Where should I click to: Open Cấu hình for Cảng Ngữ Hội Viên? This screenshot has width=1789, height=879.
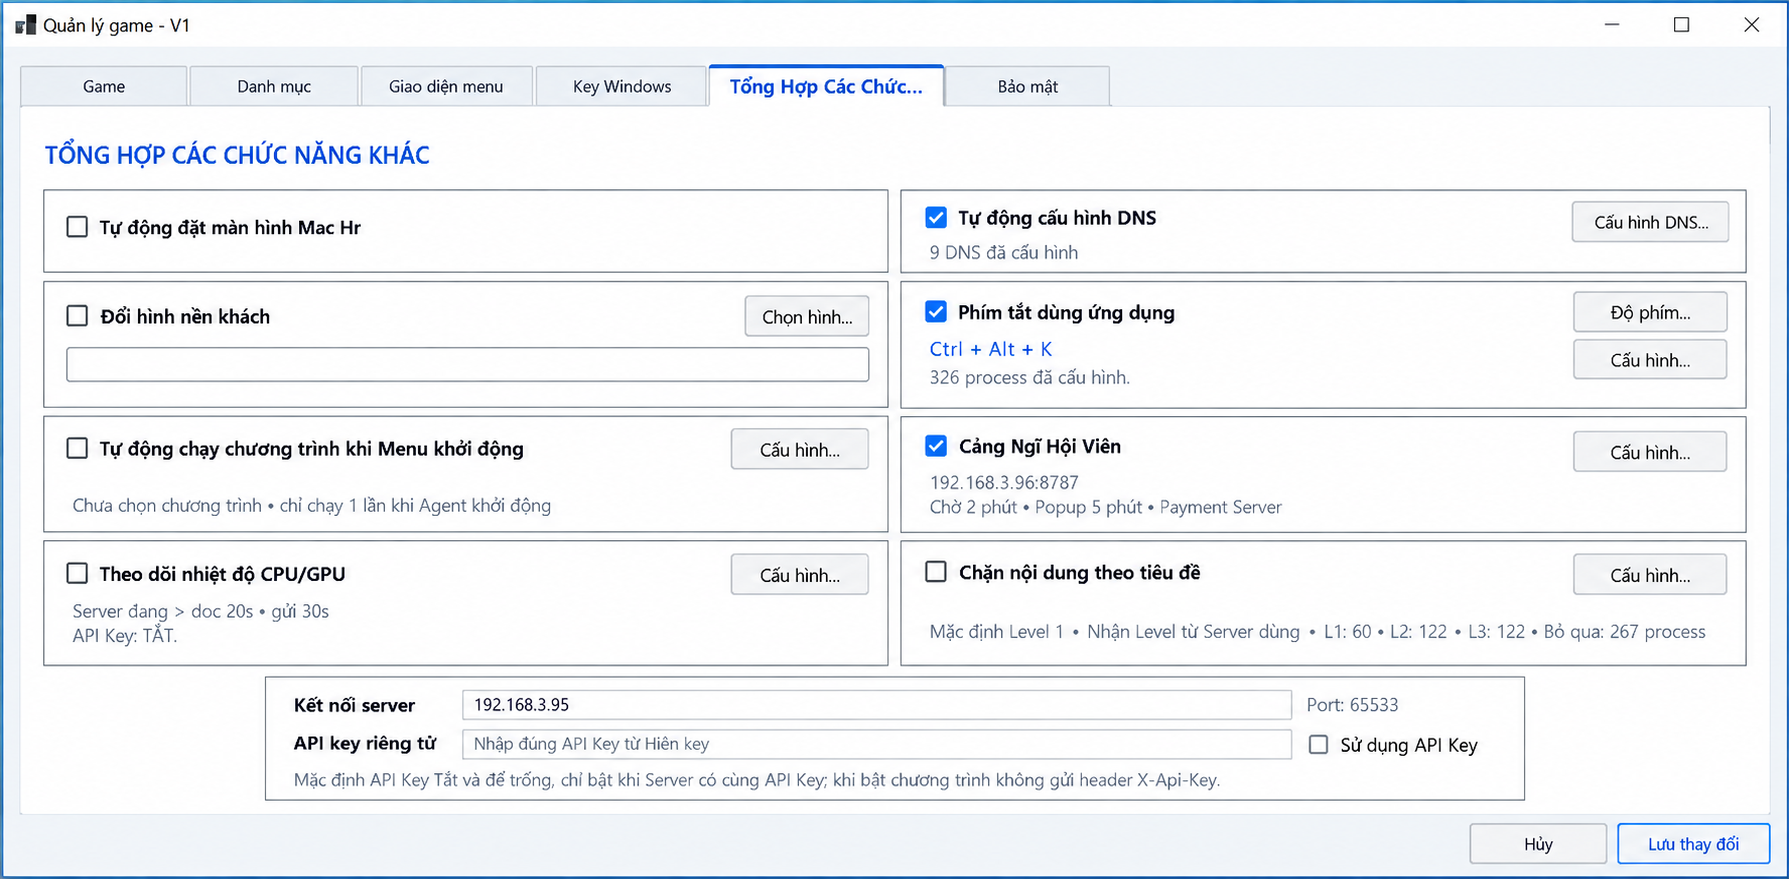1650,452
